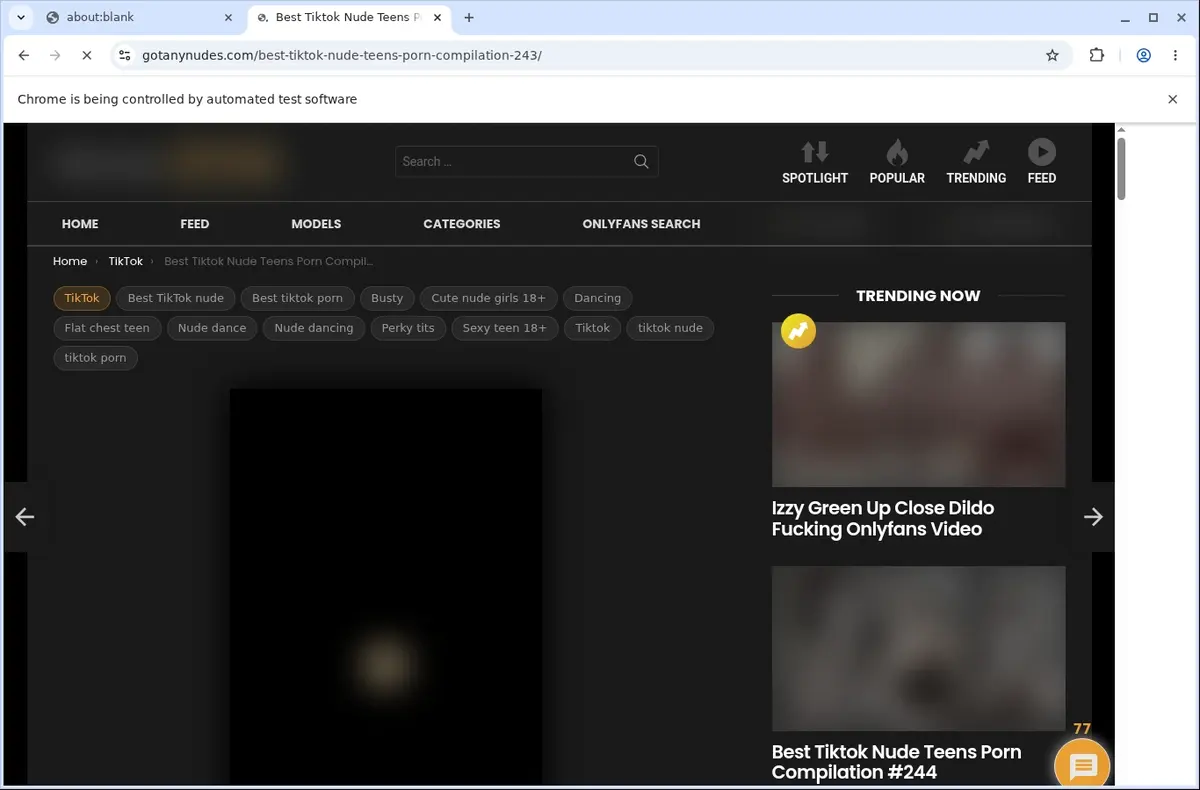The width and height of the screenshot is (1200, 790).
Task: Select the Dancing tag
Action: click(x=597, y=298)
